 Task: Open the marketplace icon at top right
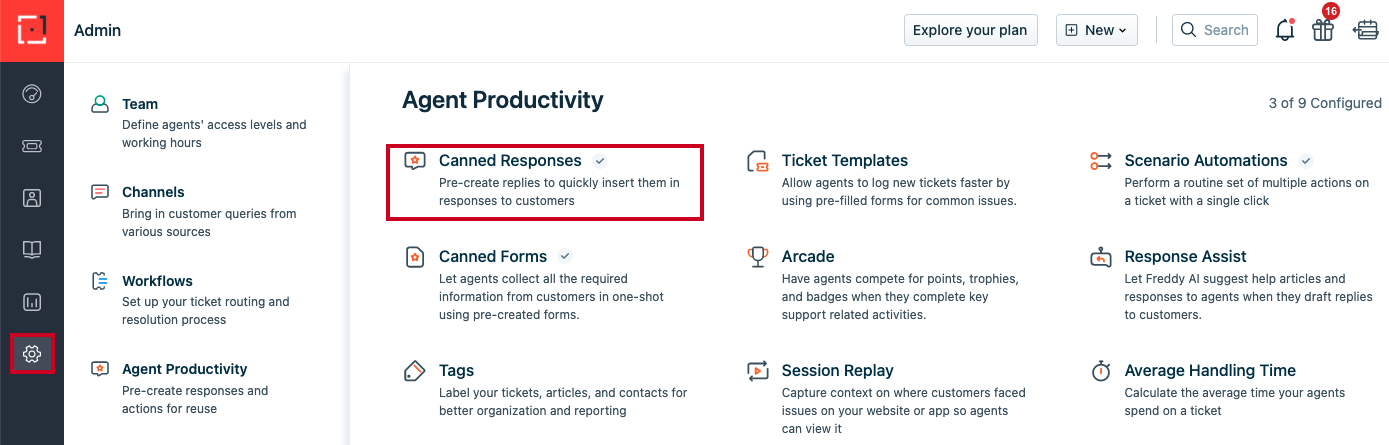pos(1365,30)
